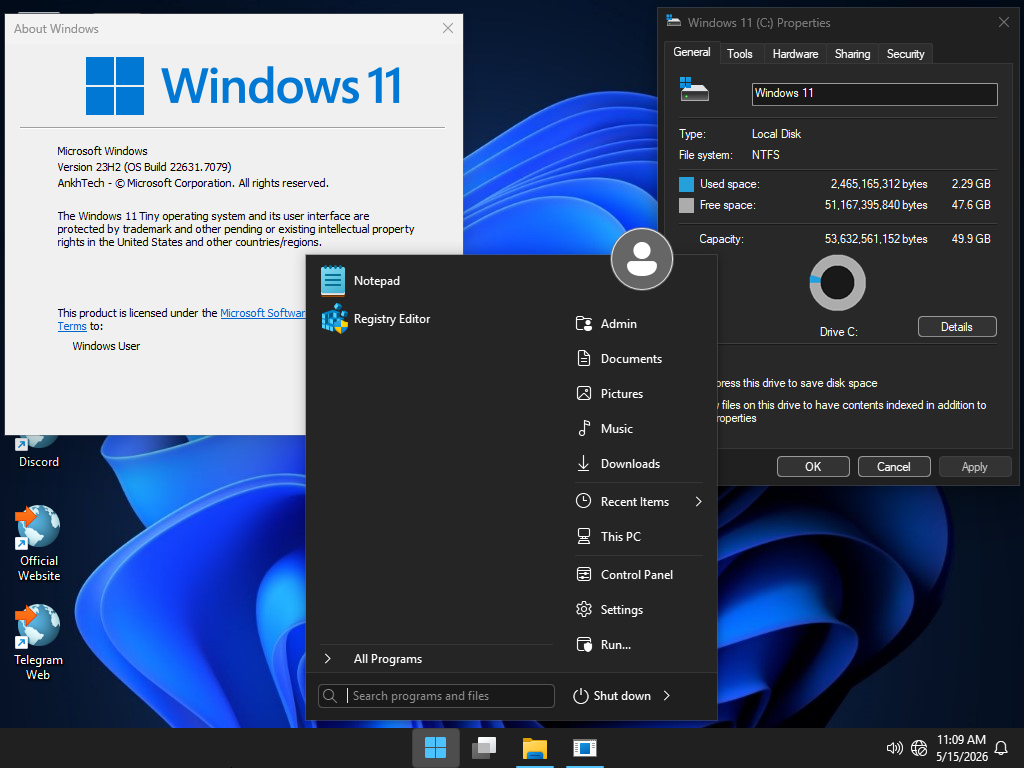
Task: Click the user account avatar picture
Action: 642,259
